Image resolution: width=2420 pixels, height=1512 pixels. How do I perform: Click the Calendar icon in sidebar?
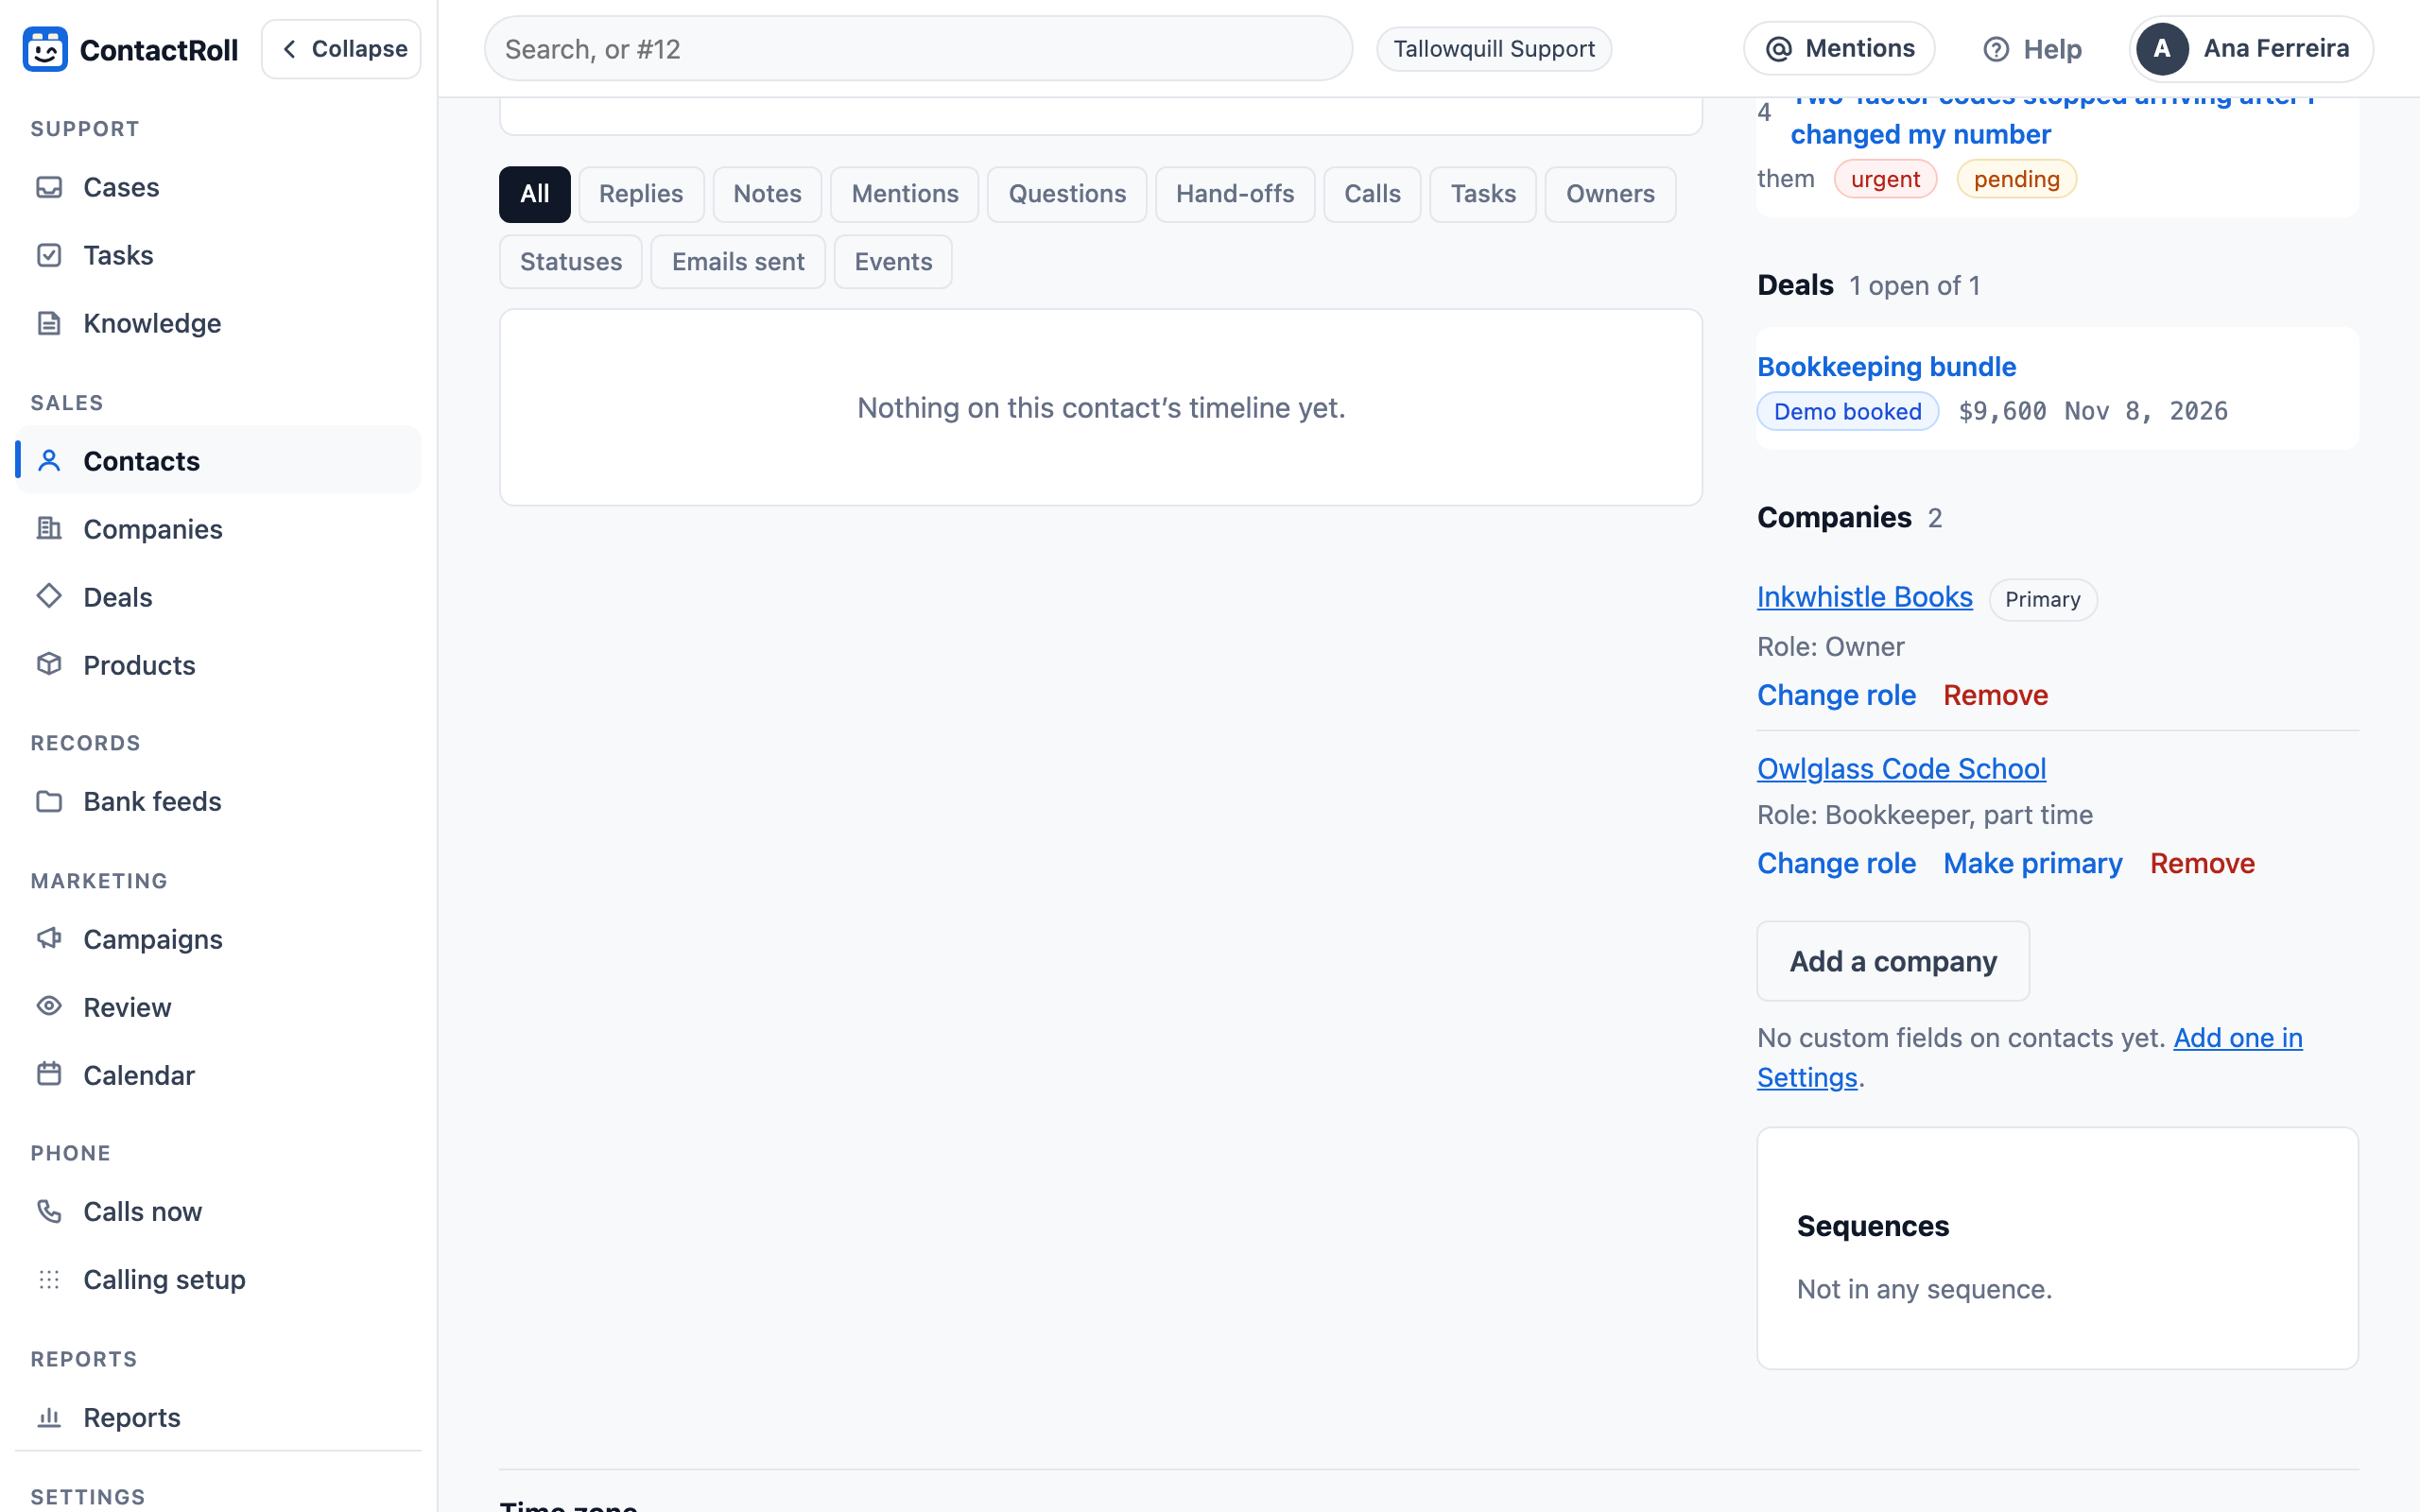(49, 1075)
